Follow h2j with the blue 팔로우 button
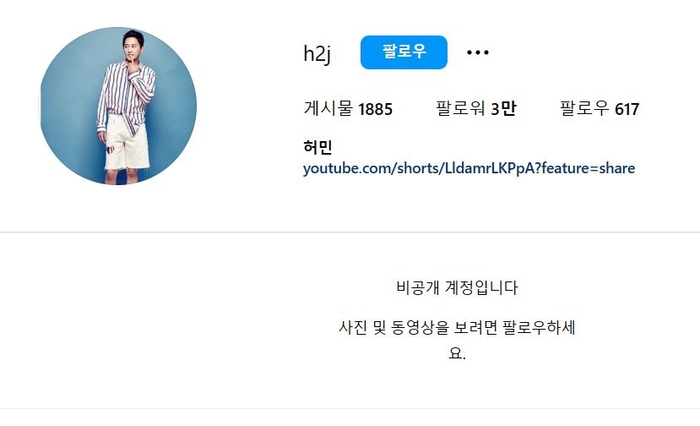The height and width of the screenshot is (426, 700). click(404, 52)
